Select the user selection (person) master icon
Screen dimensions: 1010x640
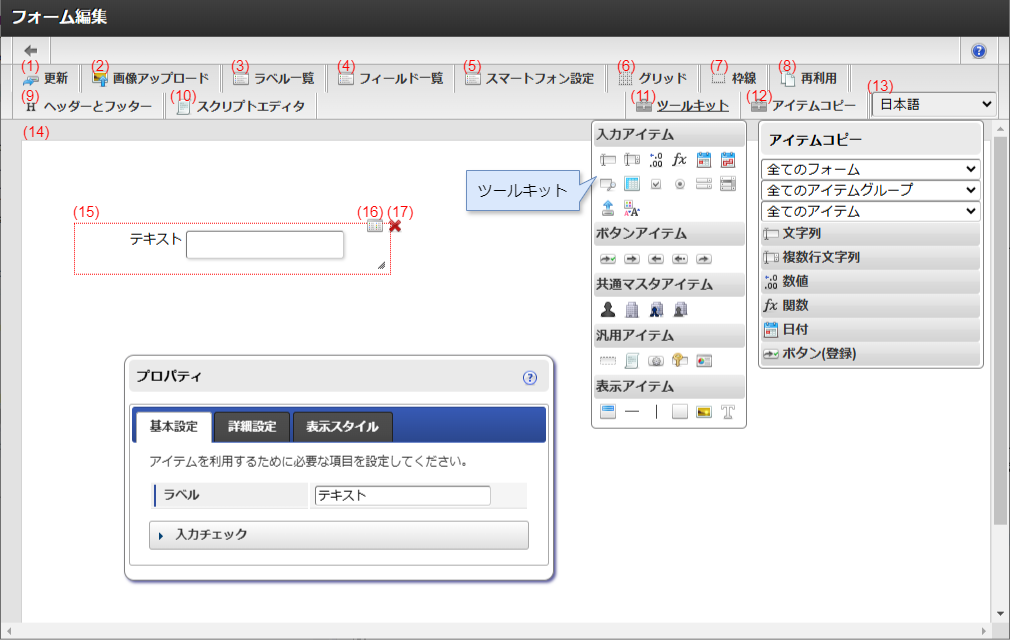click(x=607, y=310)
